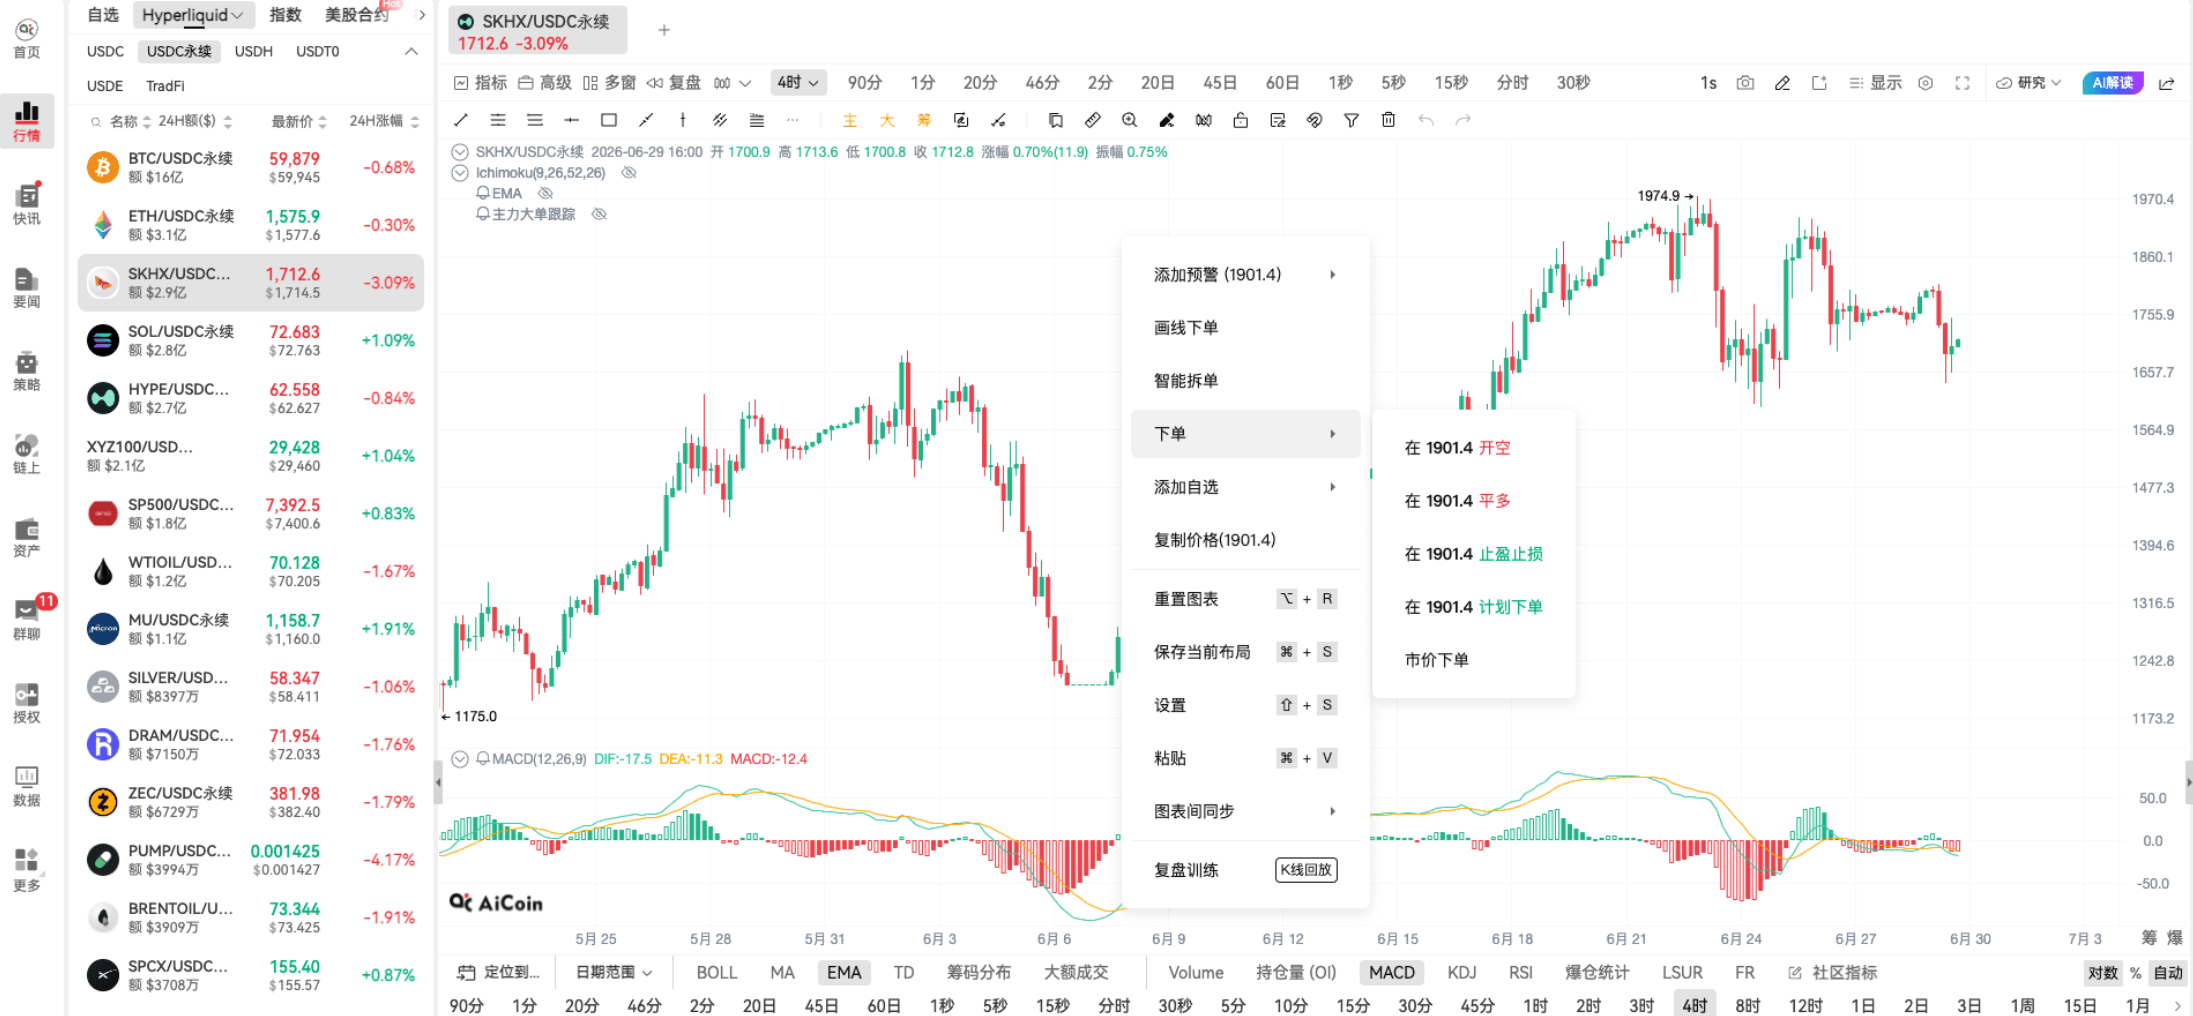
Task: Click the AI解读 button
Action: pos(2112,83)
